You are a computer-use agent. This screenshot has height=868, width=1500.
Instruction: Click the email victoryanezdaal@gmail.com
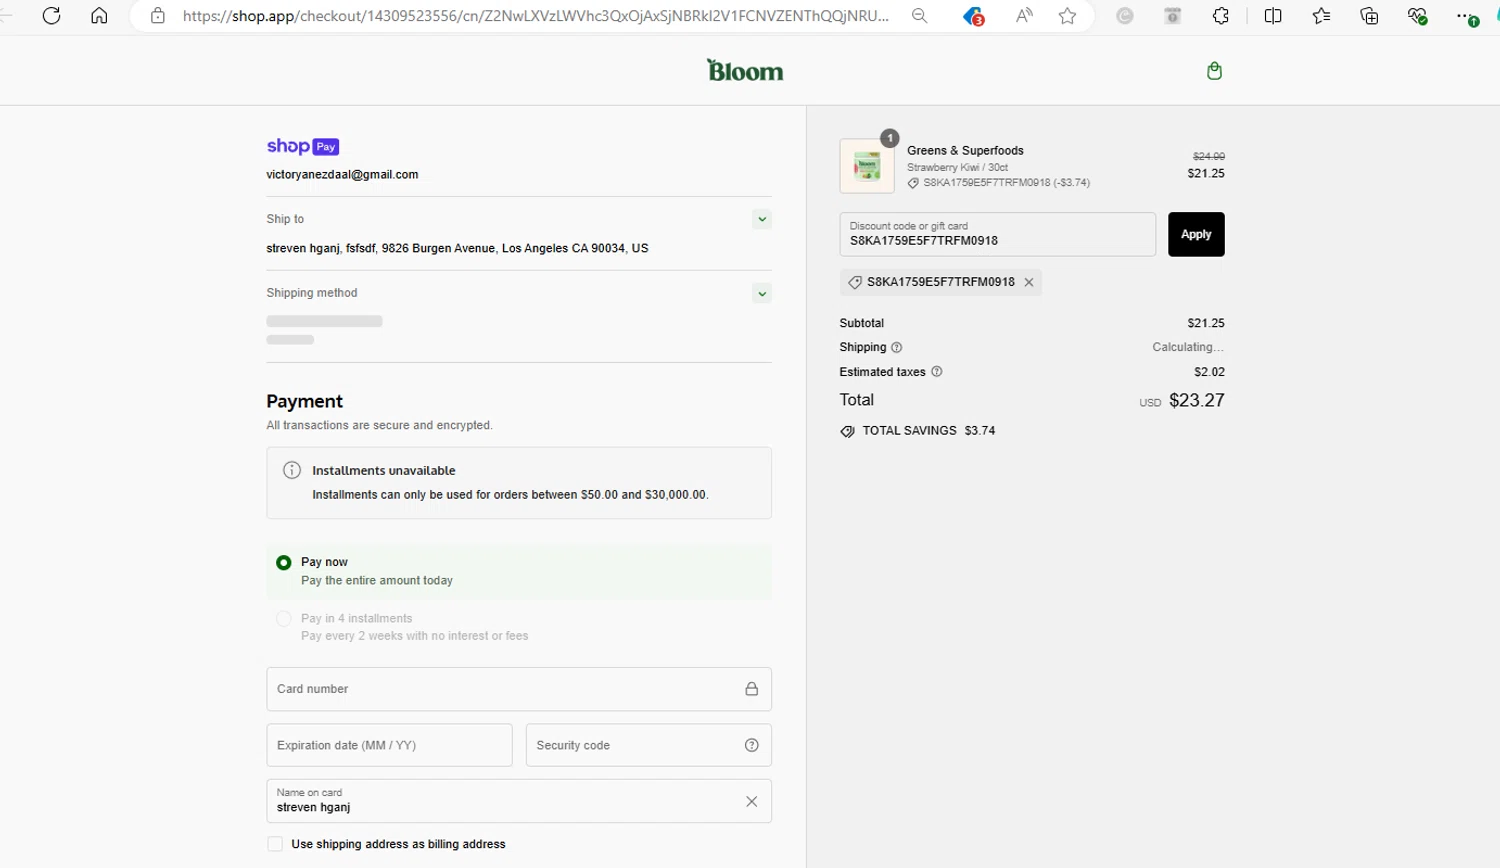pyautogui.click(x=342, y=174)
